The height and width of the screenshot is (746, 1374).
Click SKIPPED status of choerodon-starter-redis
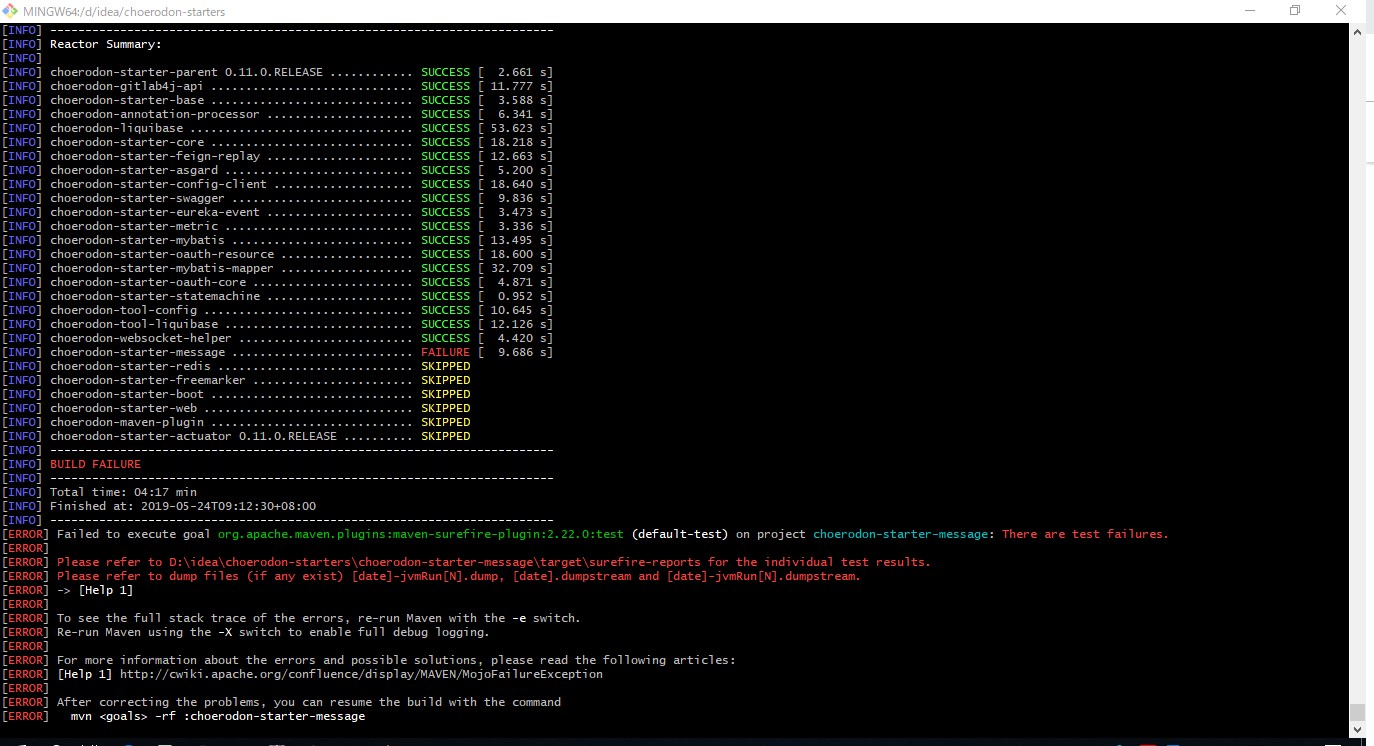tap(445, 366)
